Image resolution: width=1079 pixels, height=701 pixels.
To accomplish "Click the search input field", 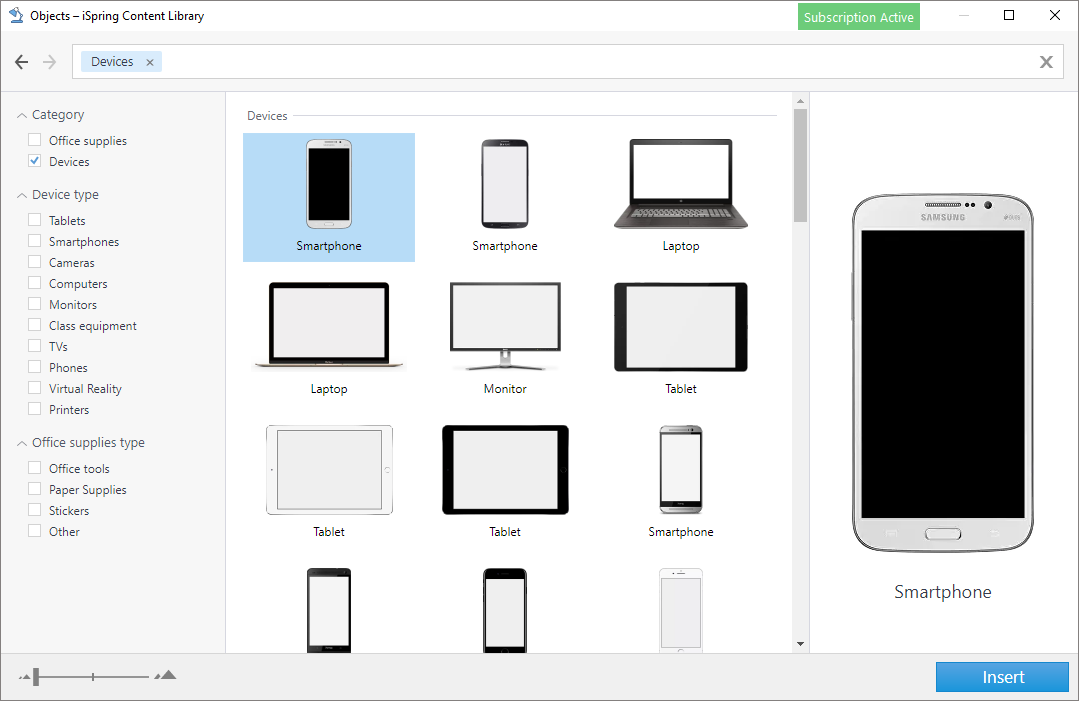I will [x=600, y=62].
